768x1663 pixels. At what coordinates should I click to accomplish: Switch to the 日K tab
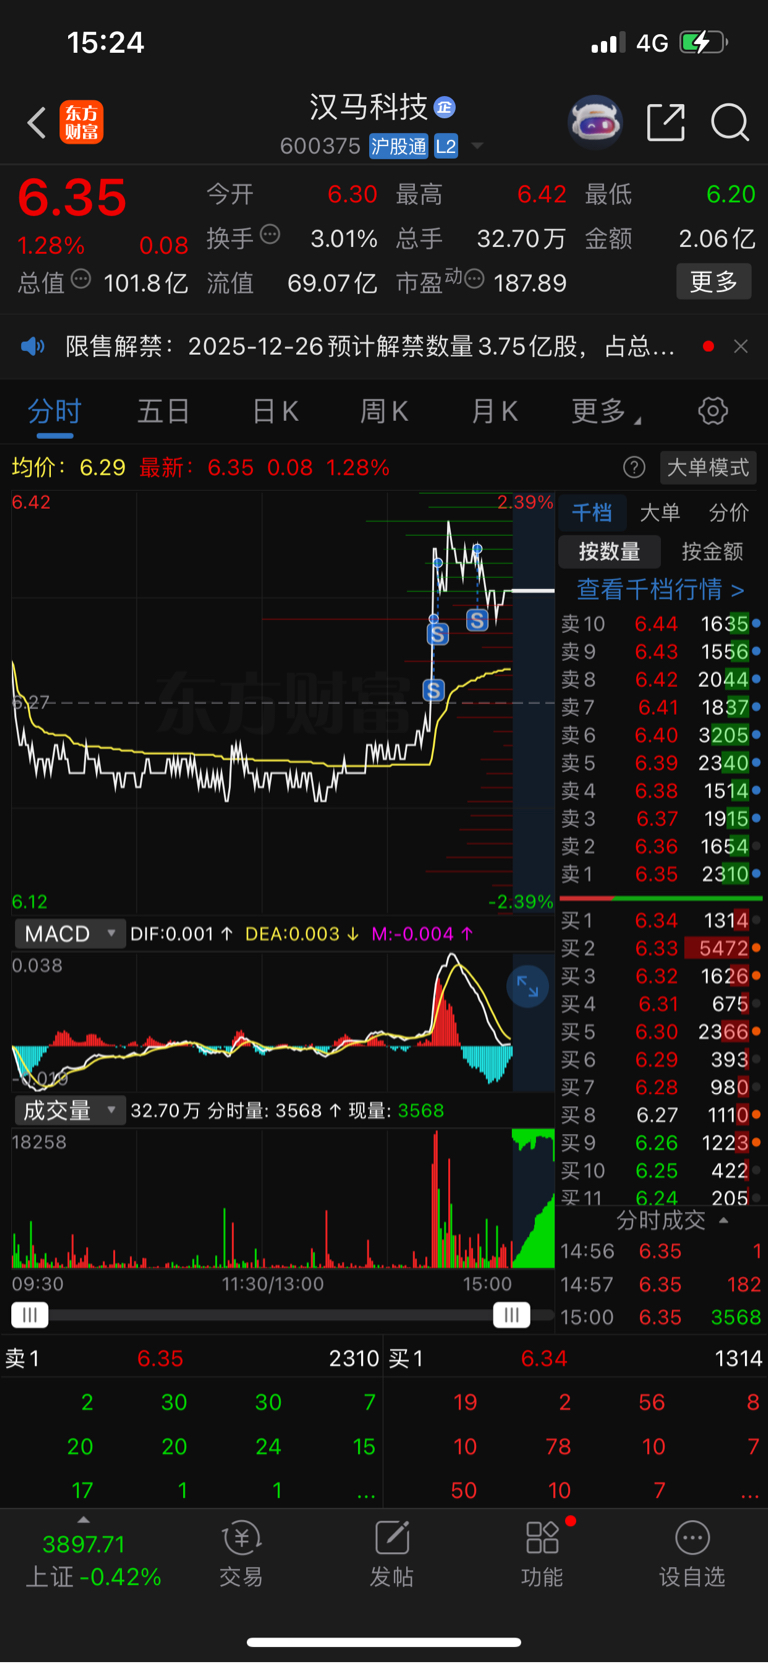(x=275, y=411)
